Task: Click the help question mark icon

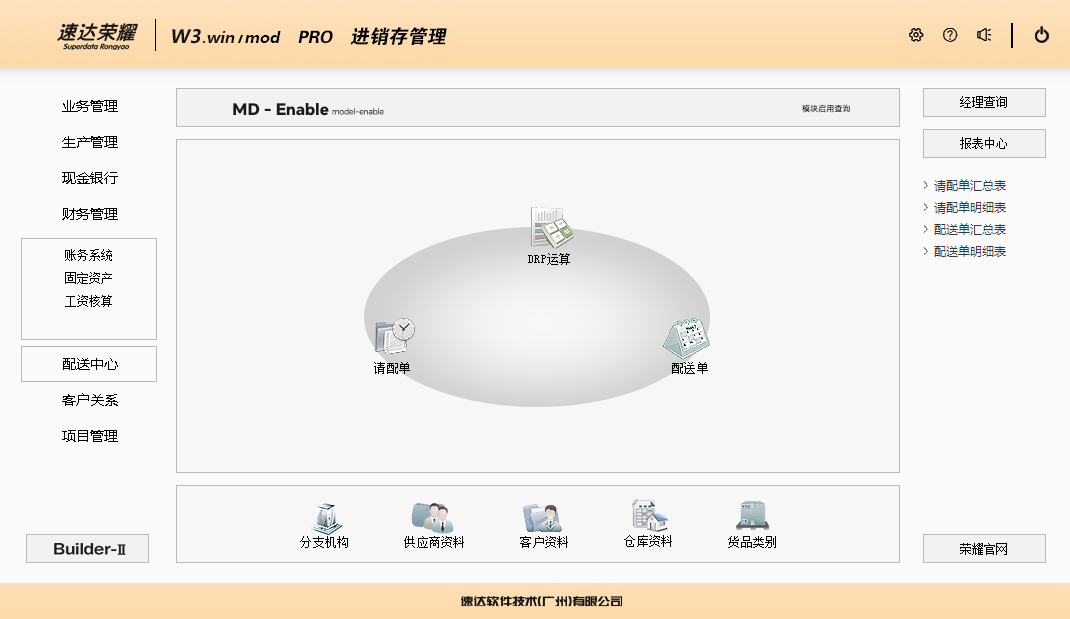Action: (x=950, y=35)
